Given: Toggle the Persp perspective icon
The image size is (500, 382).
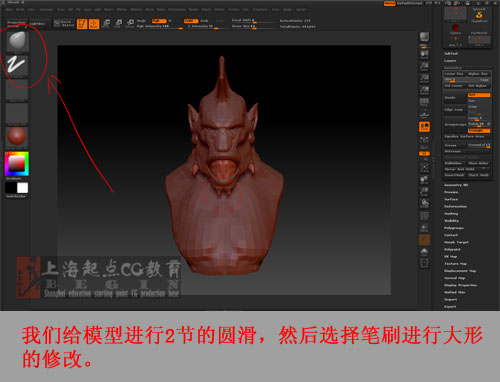Looking at the screenshot, I should click(x=424, y=103).
